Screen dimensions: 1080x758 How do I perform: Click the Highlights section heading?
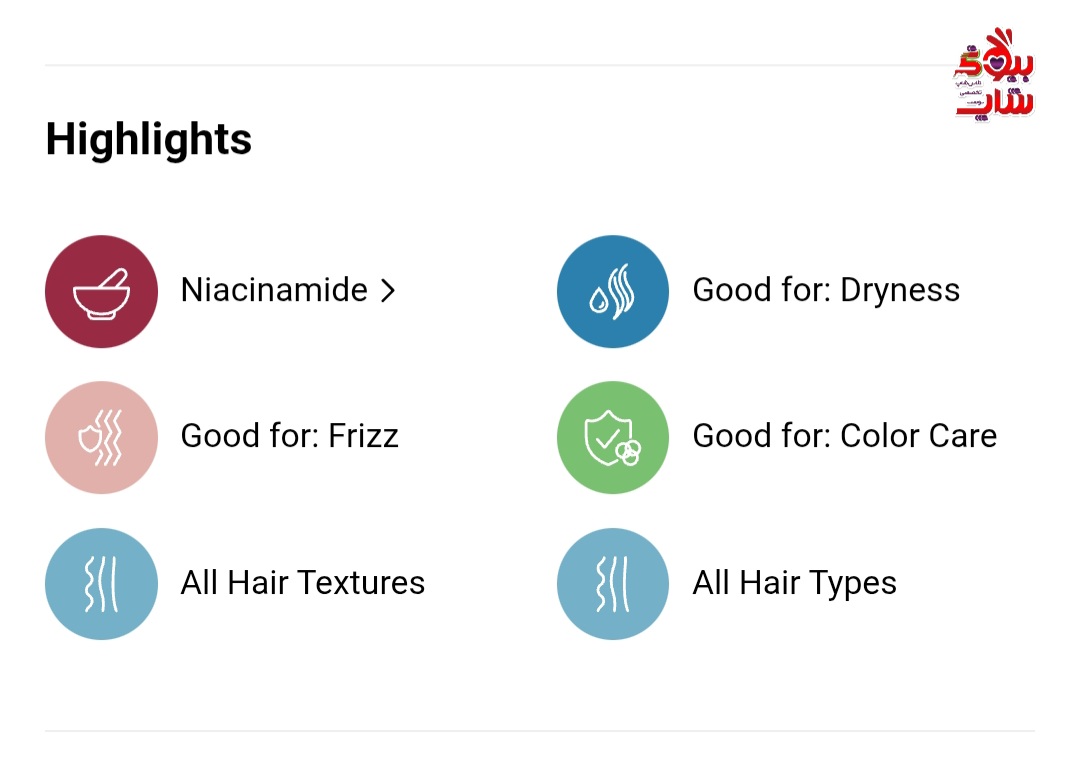coord(149,140)
